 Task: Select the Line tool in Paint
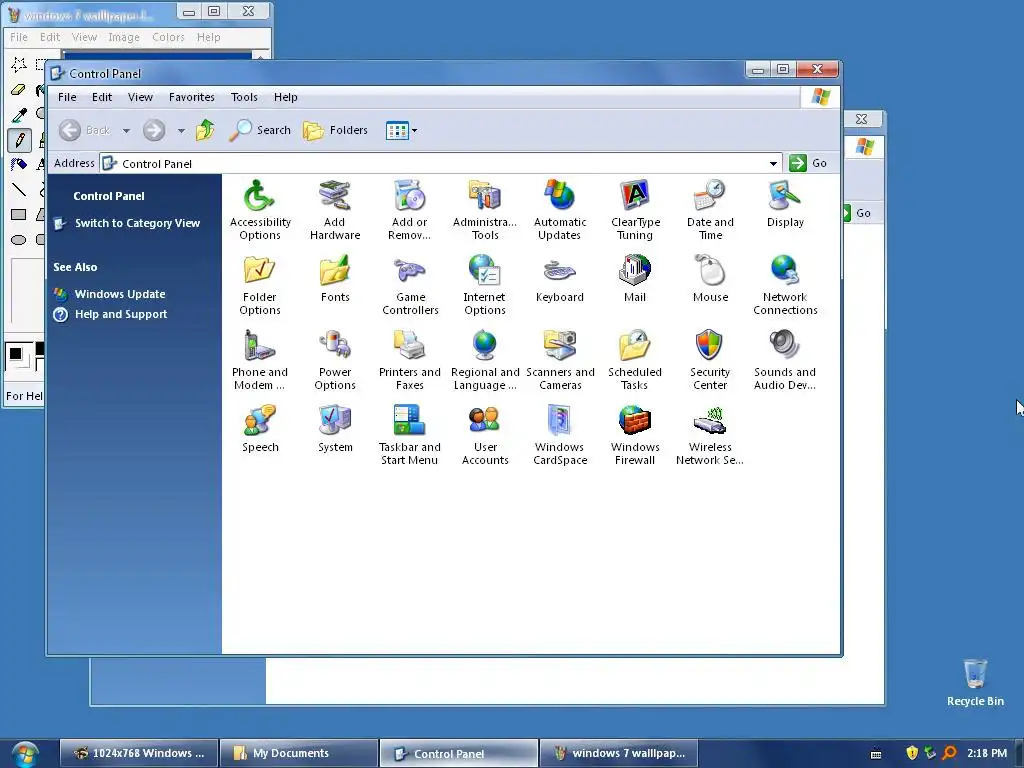[x=19, y=189]
